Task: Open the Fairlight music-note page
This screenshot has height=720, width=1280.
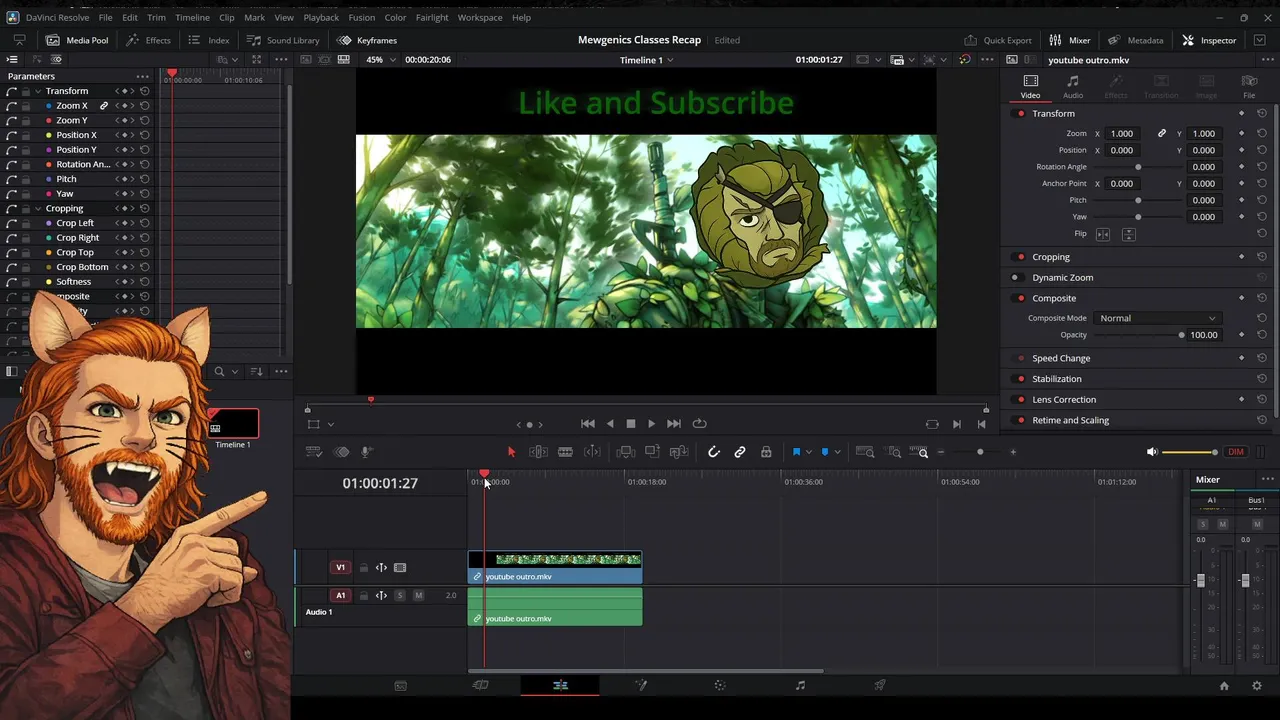Action: (x=800, y=685)
